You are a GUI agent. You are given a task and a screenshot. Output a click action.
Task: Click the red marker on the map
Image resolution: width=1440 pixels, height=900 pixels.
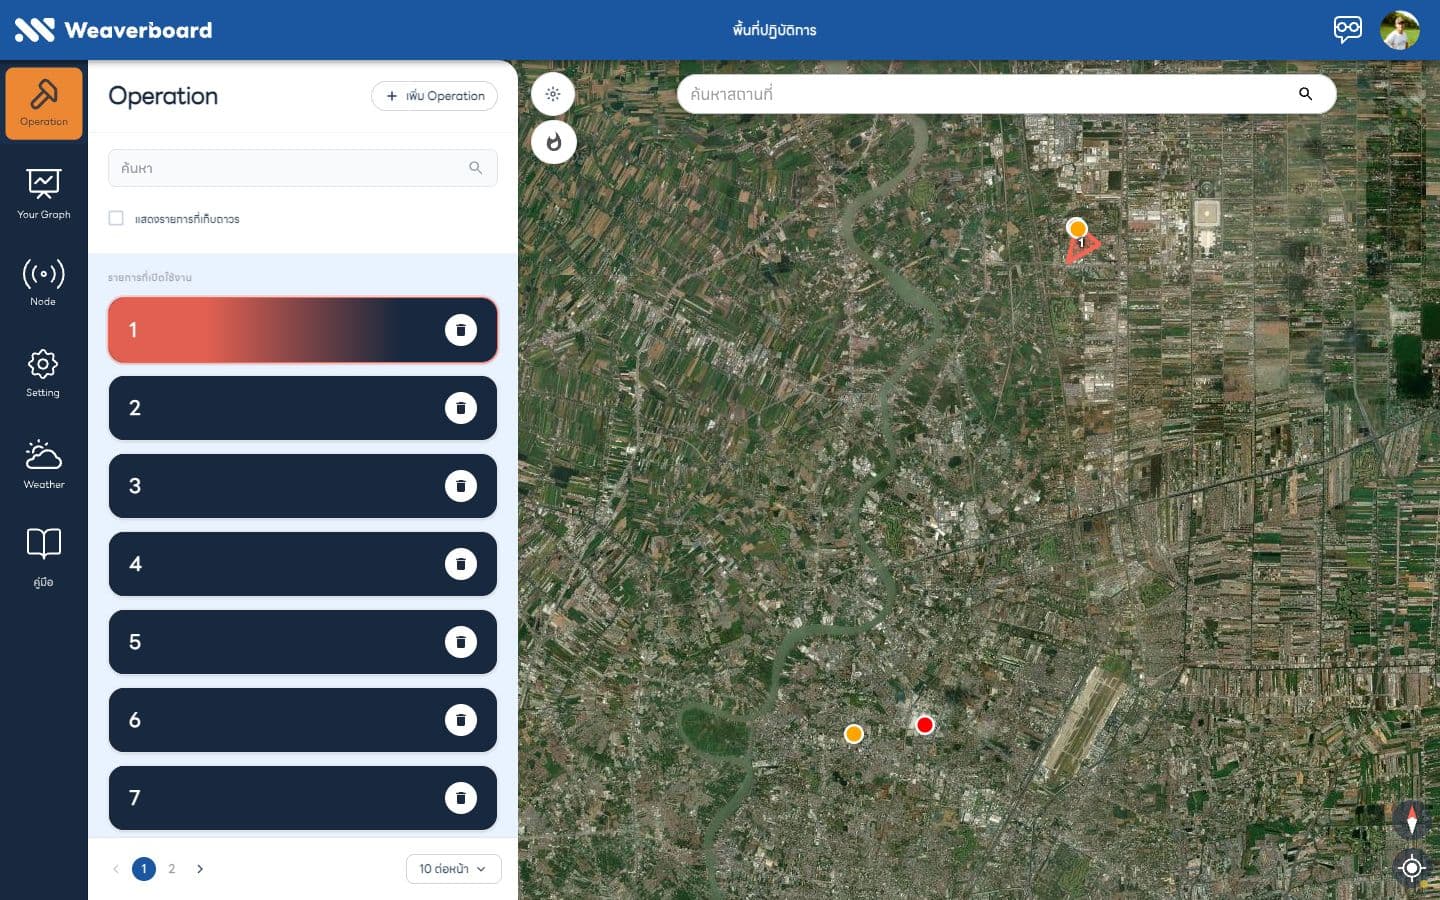[x=925, y=725]
